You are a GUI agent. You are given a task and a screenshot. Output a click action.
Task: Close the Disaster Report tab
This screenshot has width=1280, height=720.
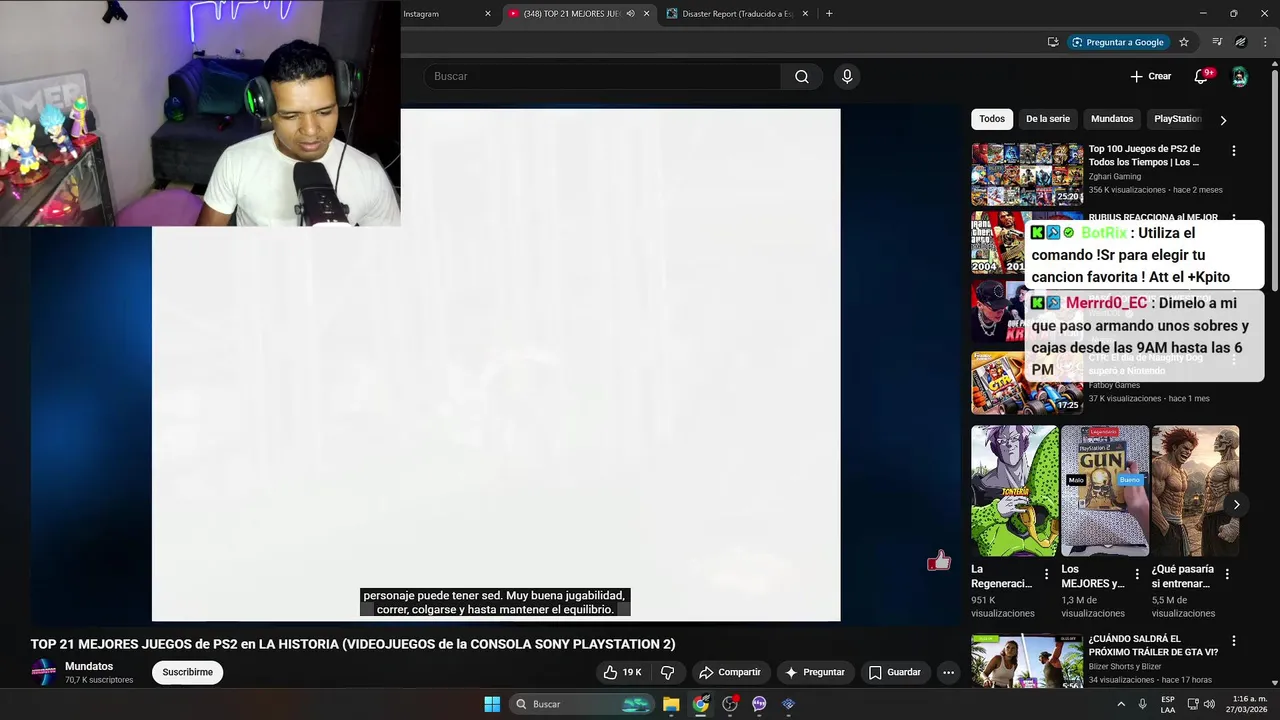point(806,14)
